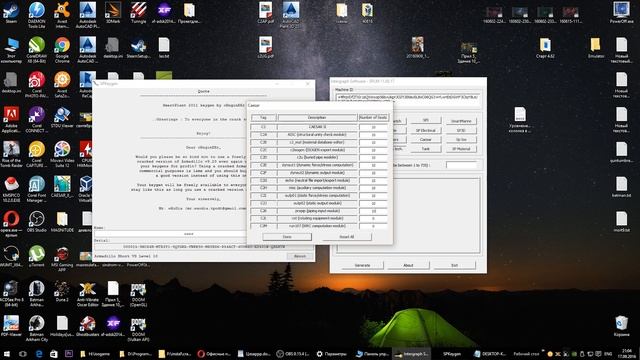Open the SteamSetup installer icon
The image size is (640, 360).
[x=139, y=48]
